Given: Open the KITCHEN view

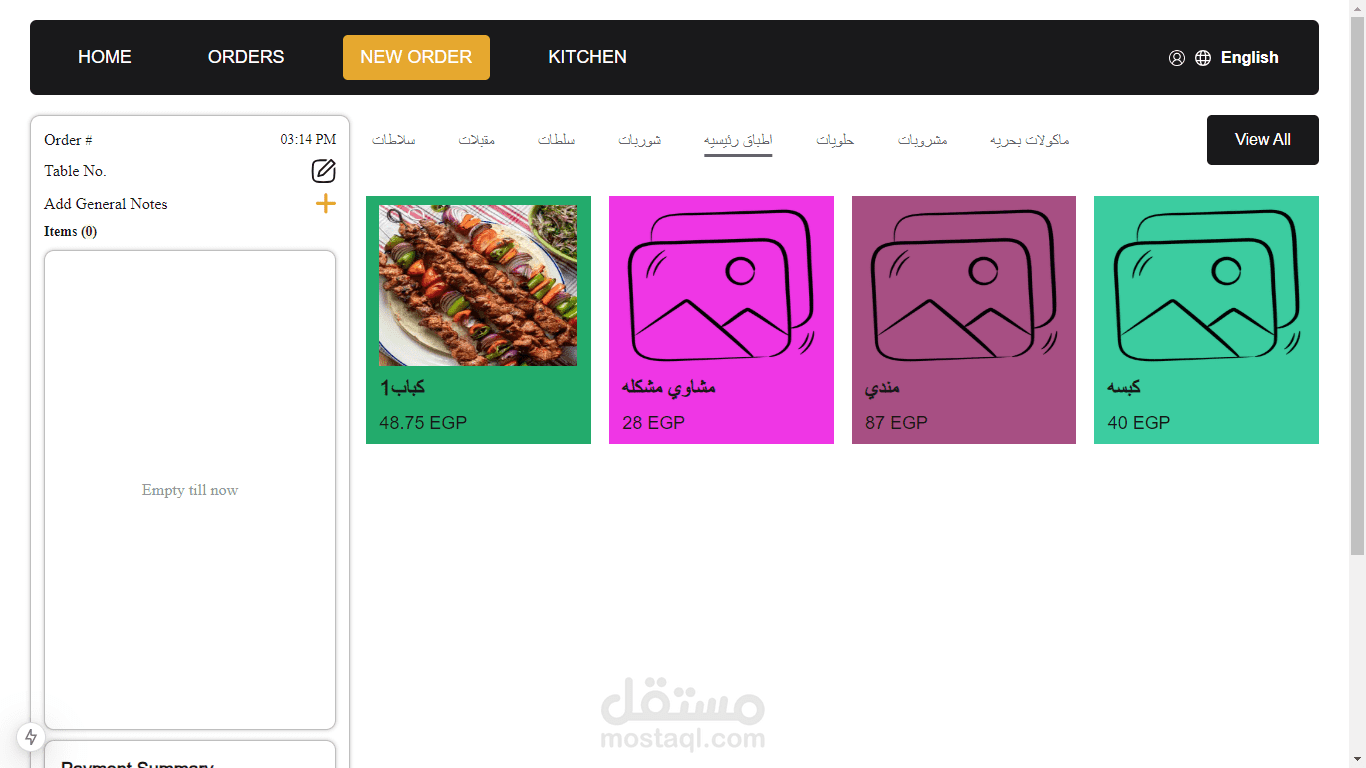Looking at the screenshot, I should coord(588,57).
